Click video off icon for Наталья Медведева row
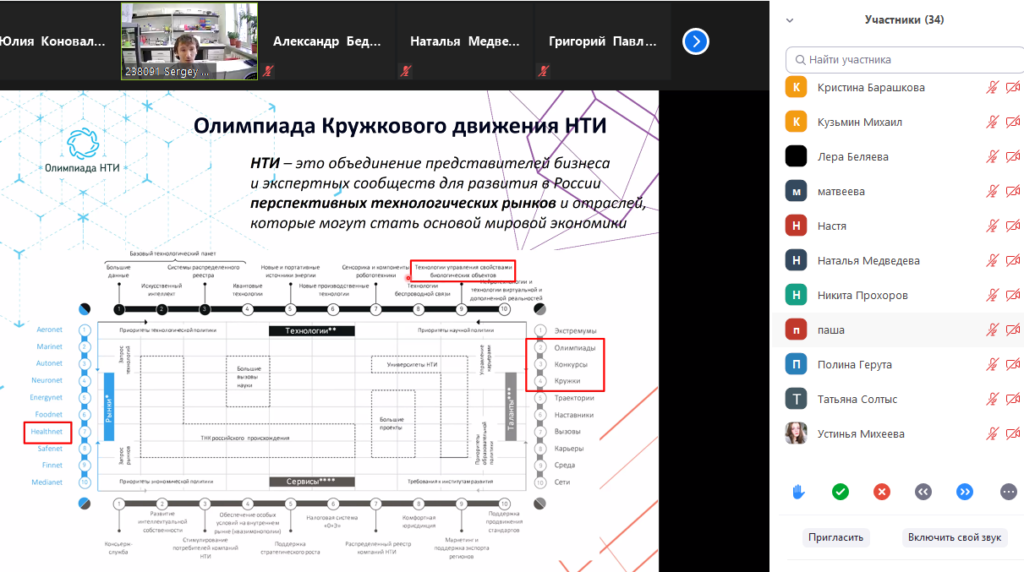This screenshot has height=572, width=1024. click(1013, 261)
